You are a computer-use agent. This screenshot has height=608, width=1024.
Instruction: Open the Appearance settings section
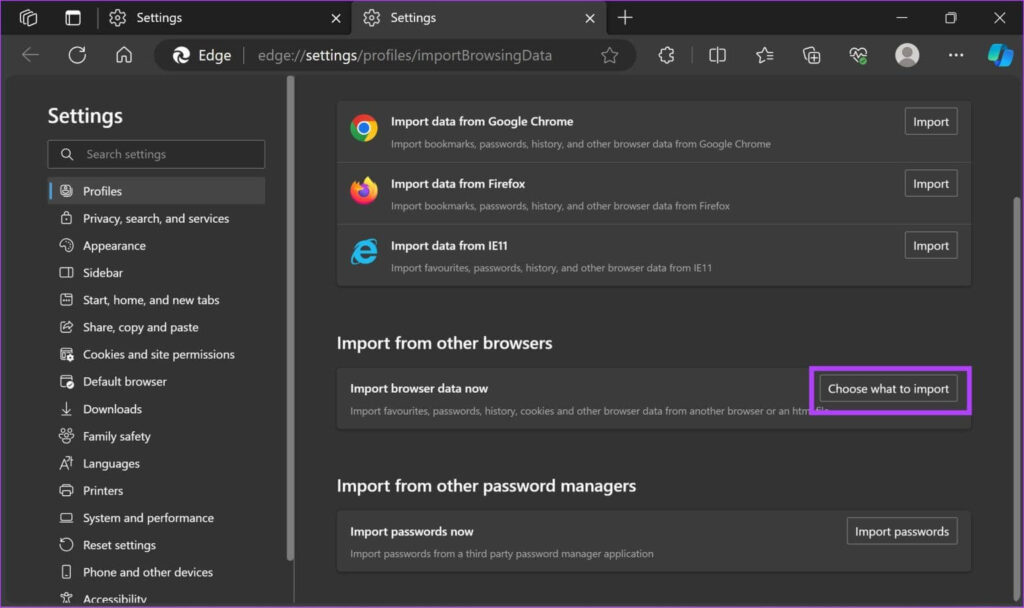(x=114, y=245)
